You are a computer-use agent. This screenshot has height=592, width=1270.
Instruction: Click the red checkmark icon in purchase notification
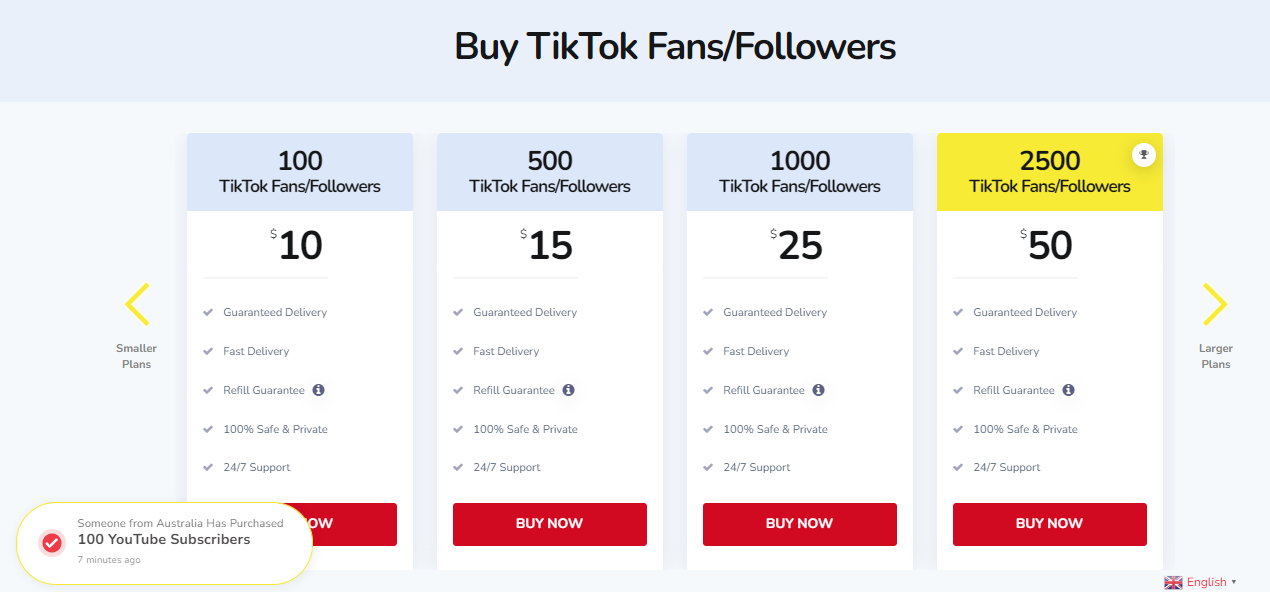52,543
